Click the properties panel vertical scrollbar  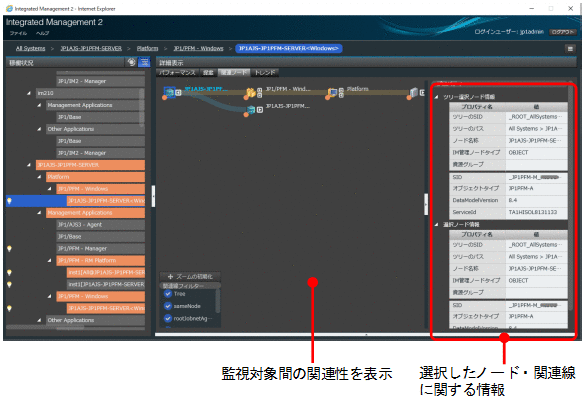[x=571, y=197]
